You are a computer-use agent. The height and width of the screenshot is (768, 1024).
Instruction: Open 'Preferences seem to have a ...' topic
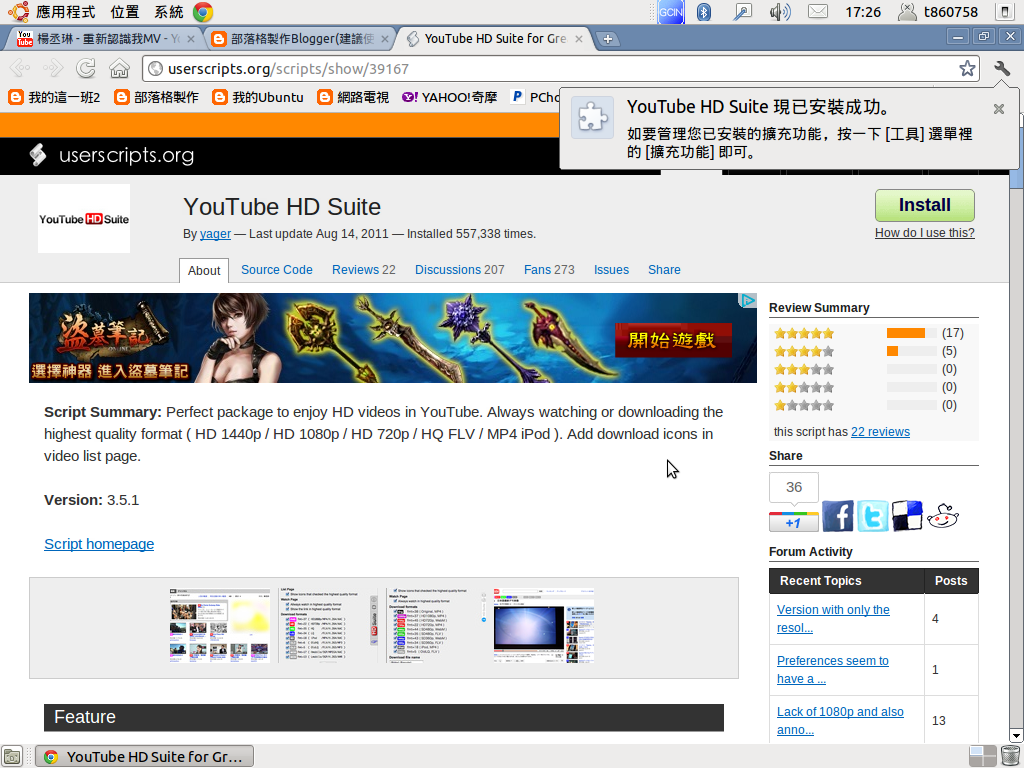(x=833, y=669)
